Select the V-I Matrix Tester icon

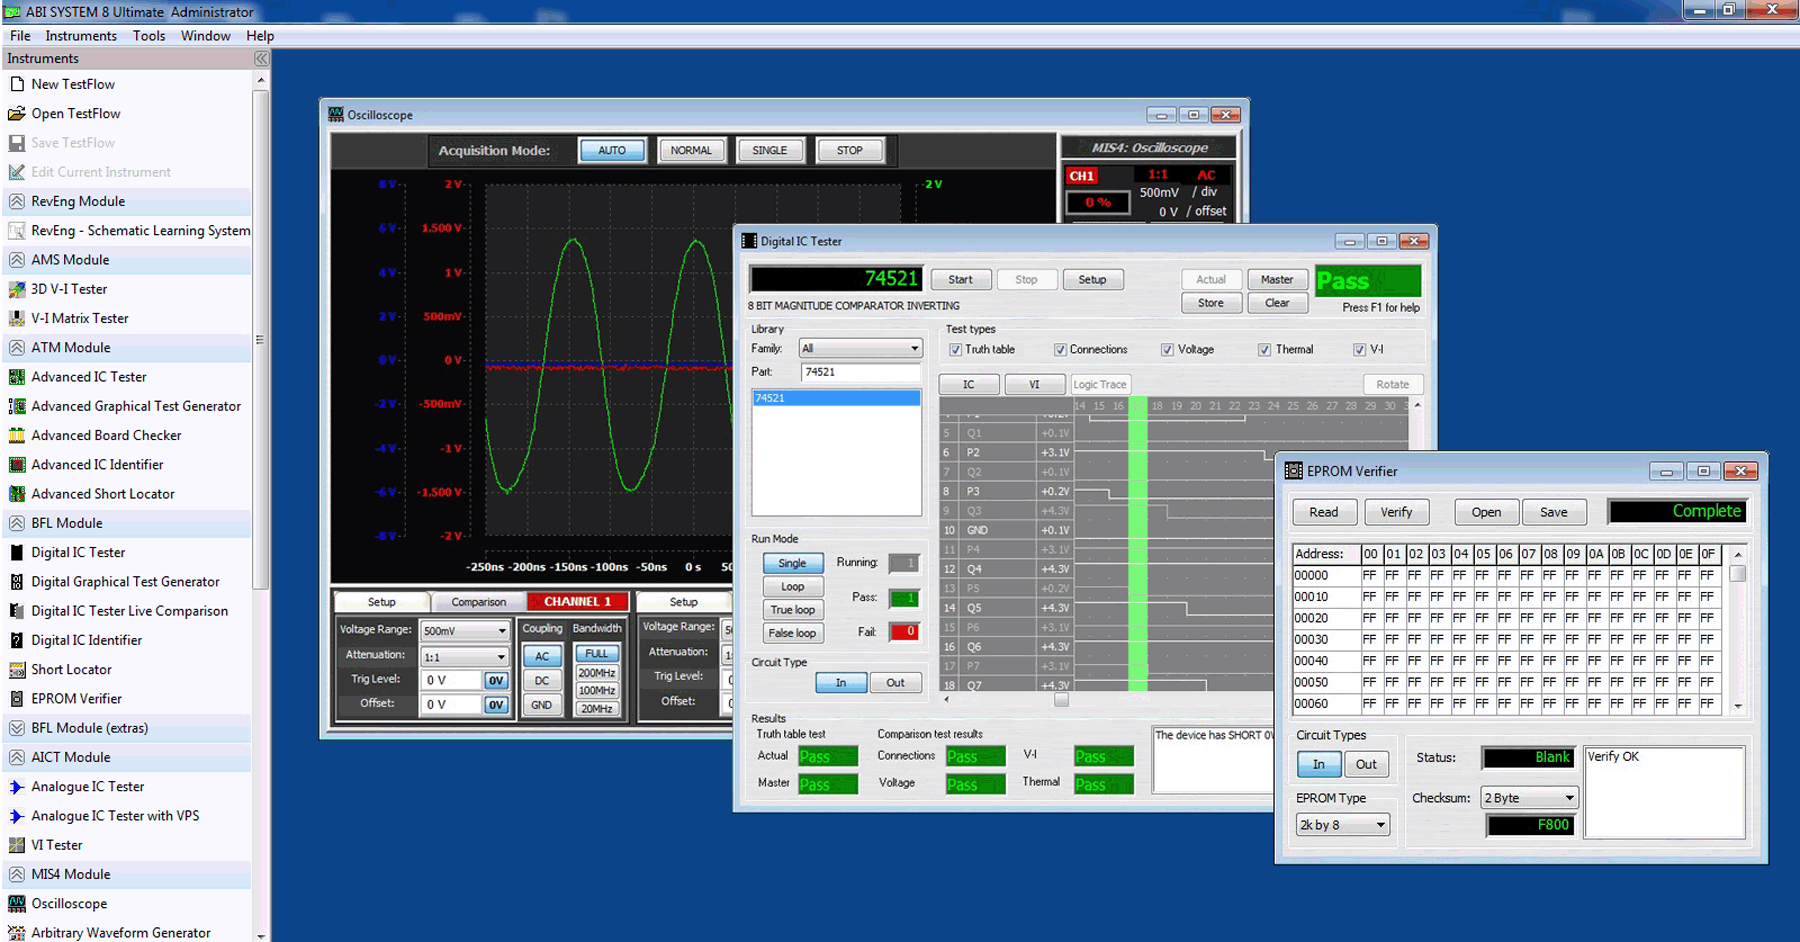point(17,318)
